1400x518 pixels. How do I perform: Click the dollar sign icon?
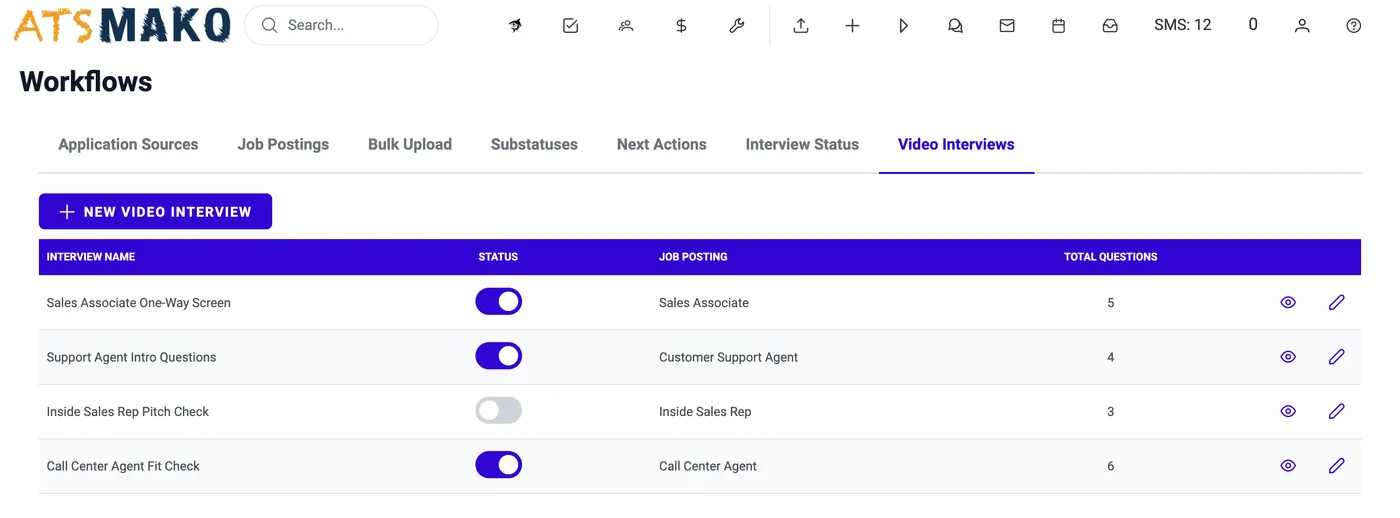681,26
